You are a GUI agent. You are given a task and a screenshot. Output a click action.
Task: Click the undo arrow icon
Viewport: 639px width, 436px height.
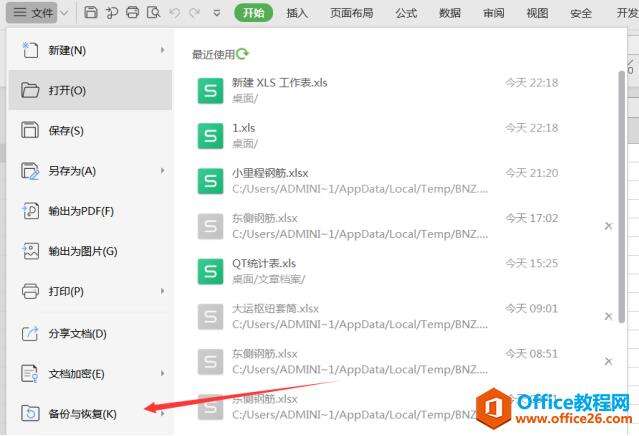click(175, 13)
